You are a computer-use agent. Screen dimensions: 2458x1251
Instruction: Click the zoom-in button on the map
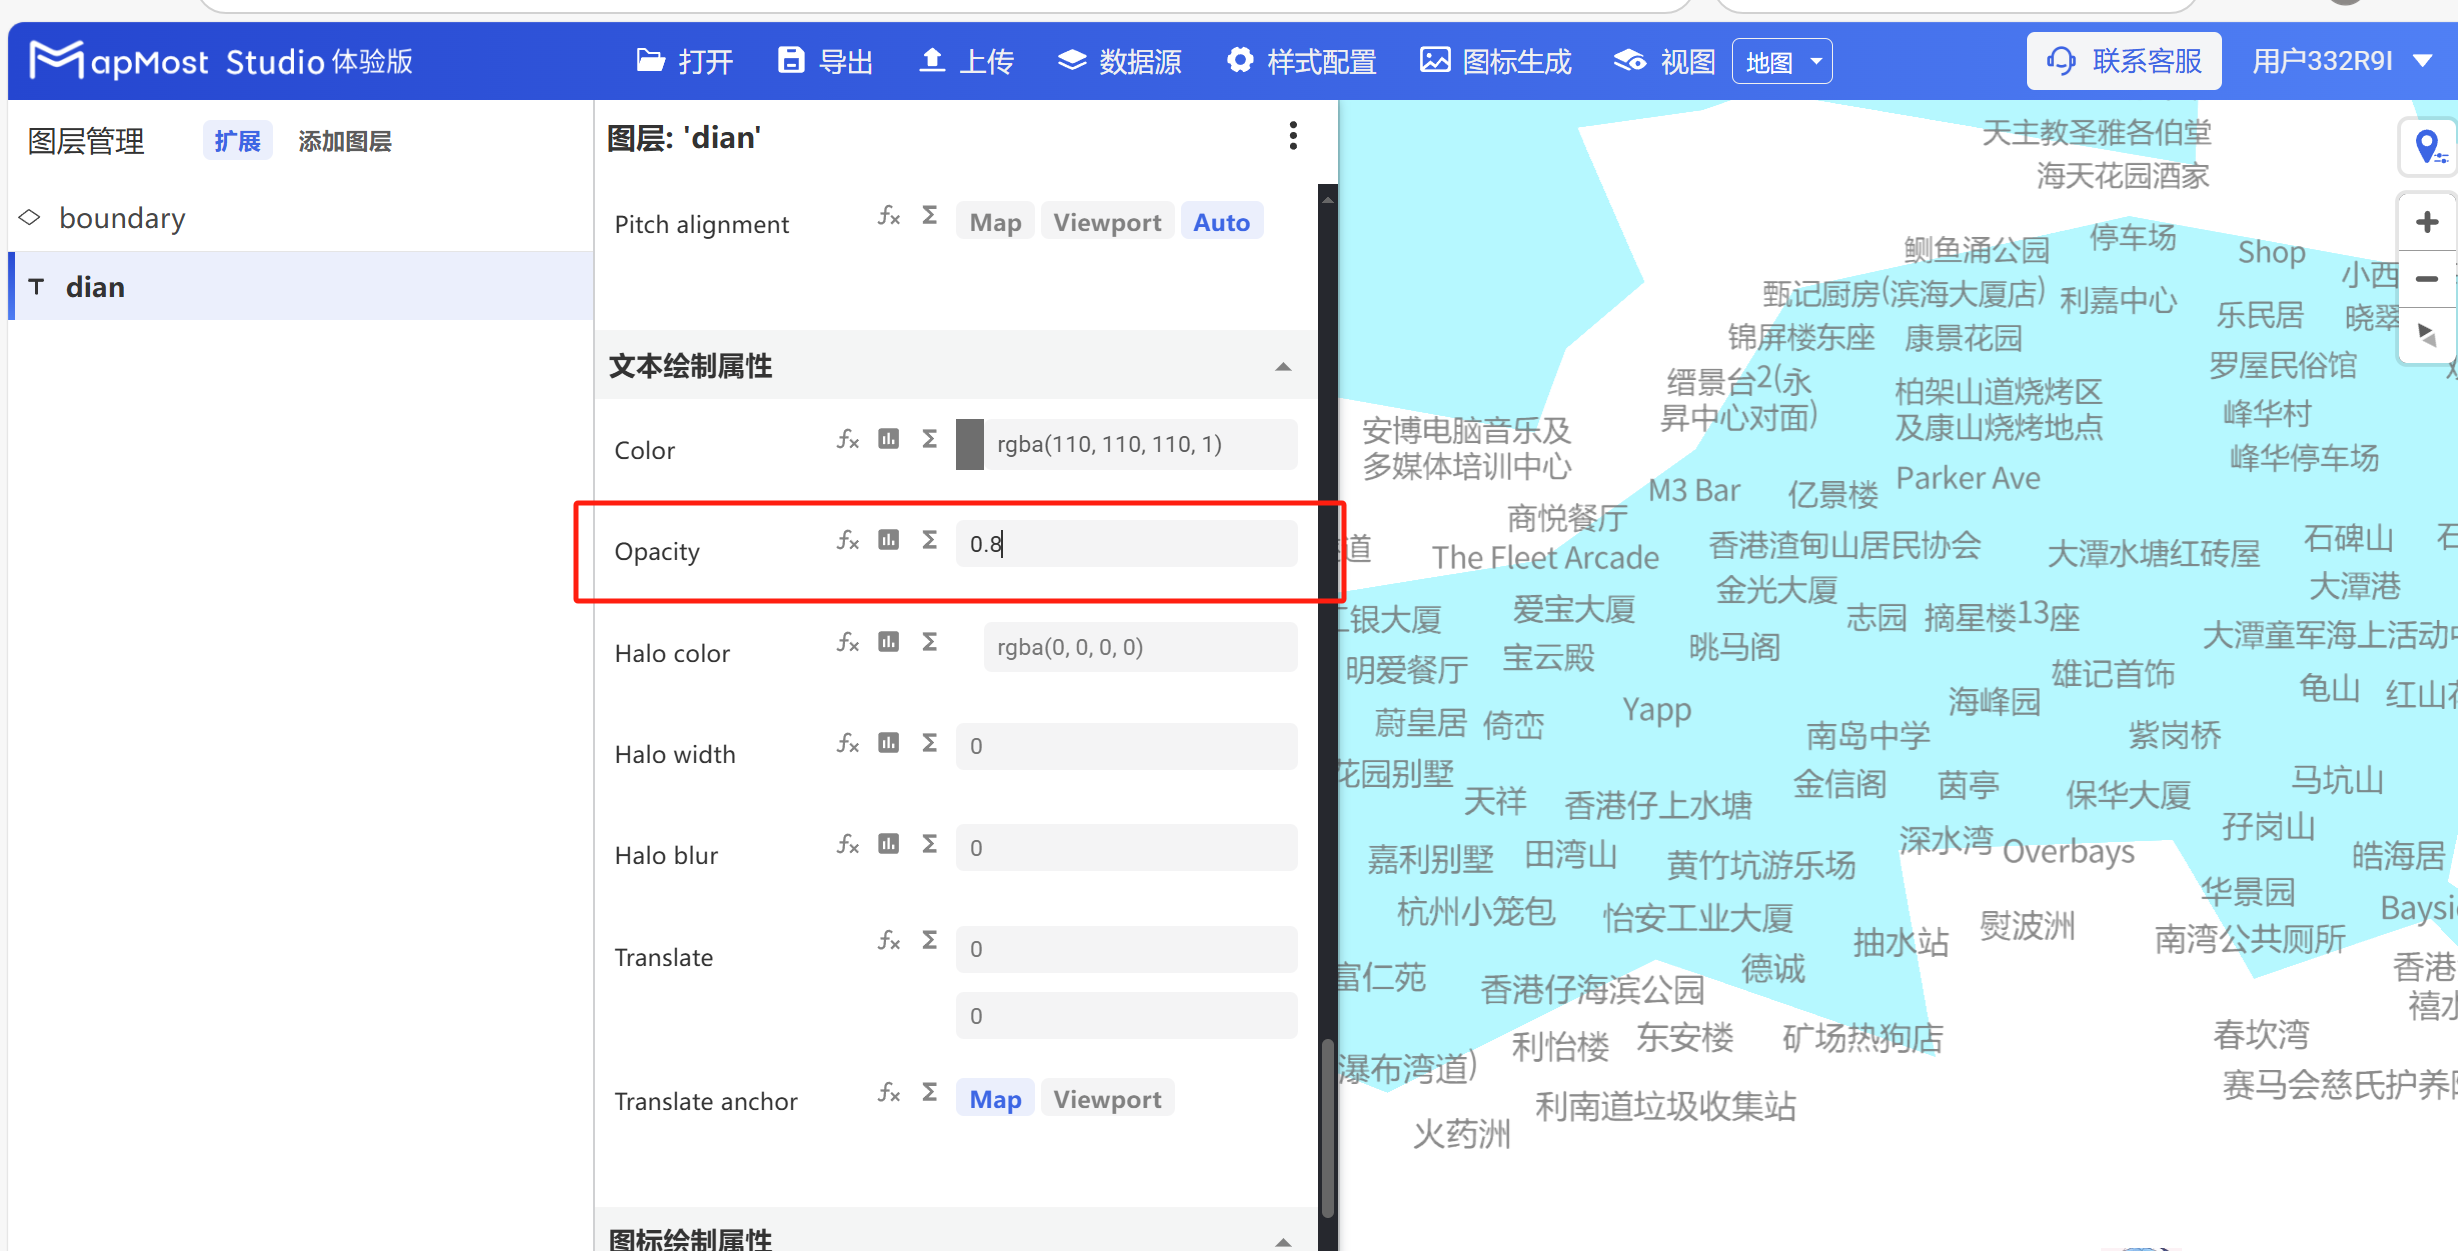[2427, 221]
